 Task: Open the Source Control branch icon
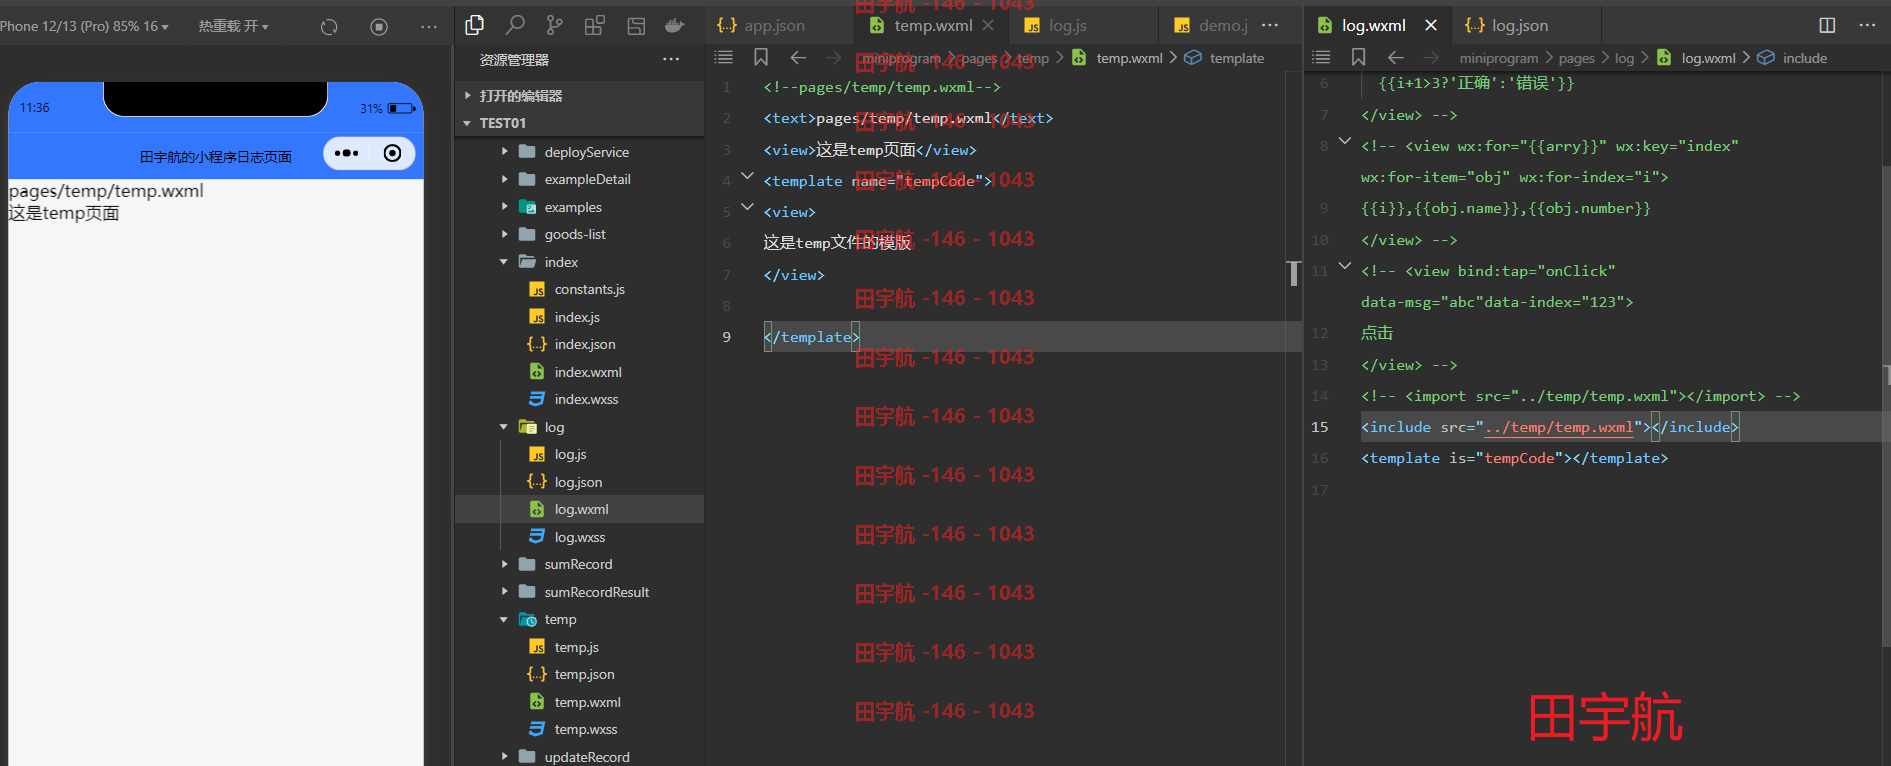pyautogui.click(x=555, y=26)
